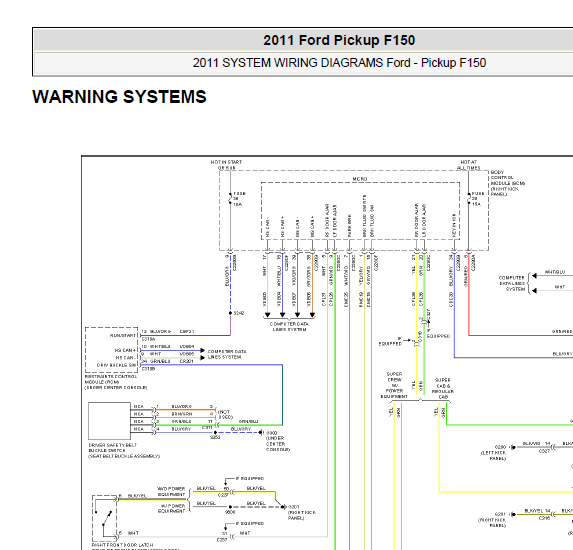Viewport: 573px width, 550px height.
Task: Click the 'BLU/GRY' label on the dashed G303 wire
Action: tap(241, 429)
